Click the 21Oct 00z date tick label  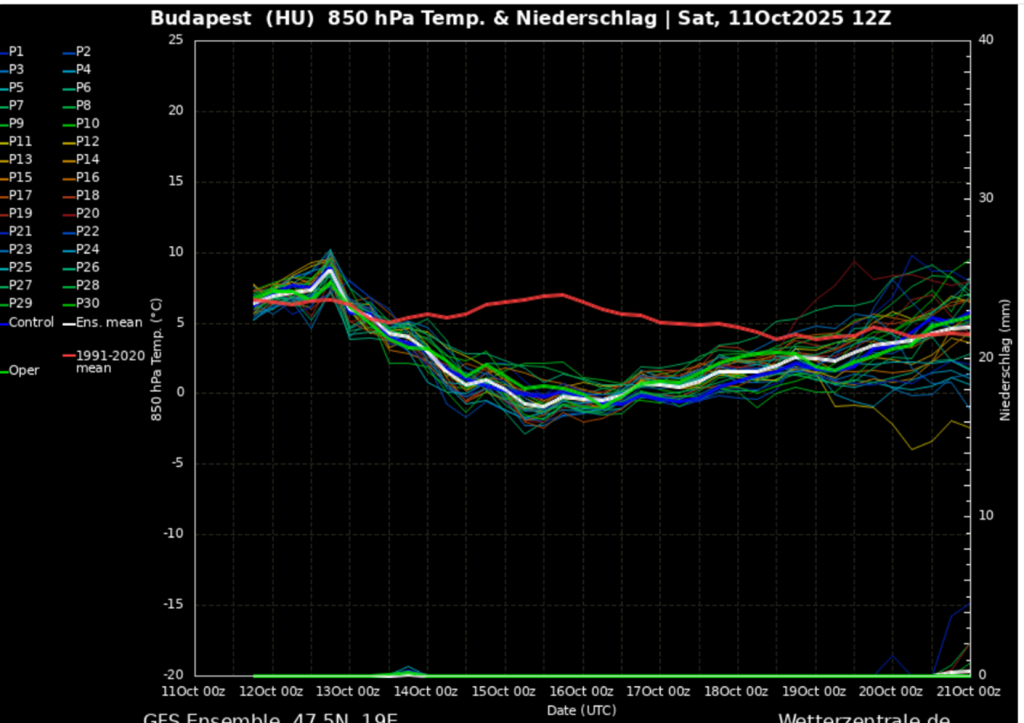pos(969,692)
